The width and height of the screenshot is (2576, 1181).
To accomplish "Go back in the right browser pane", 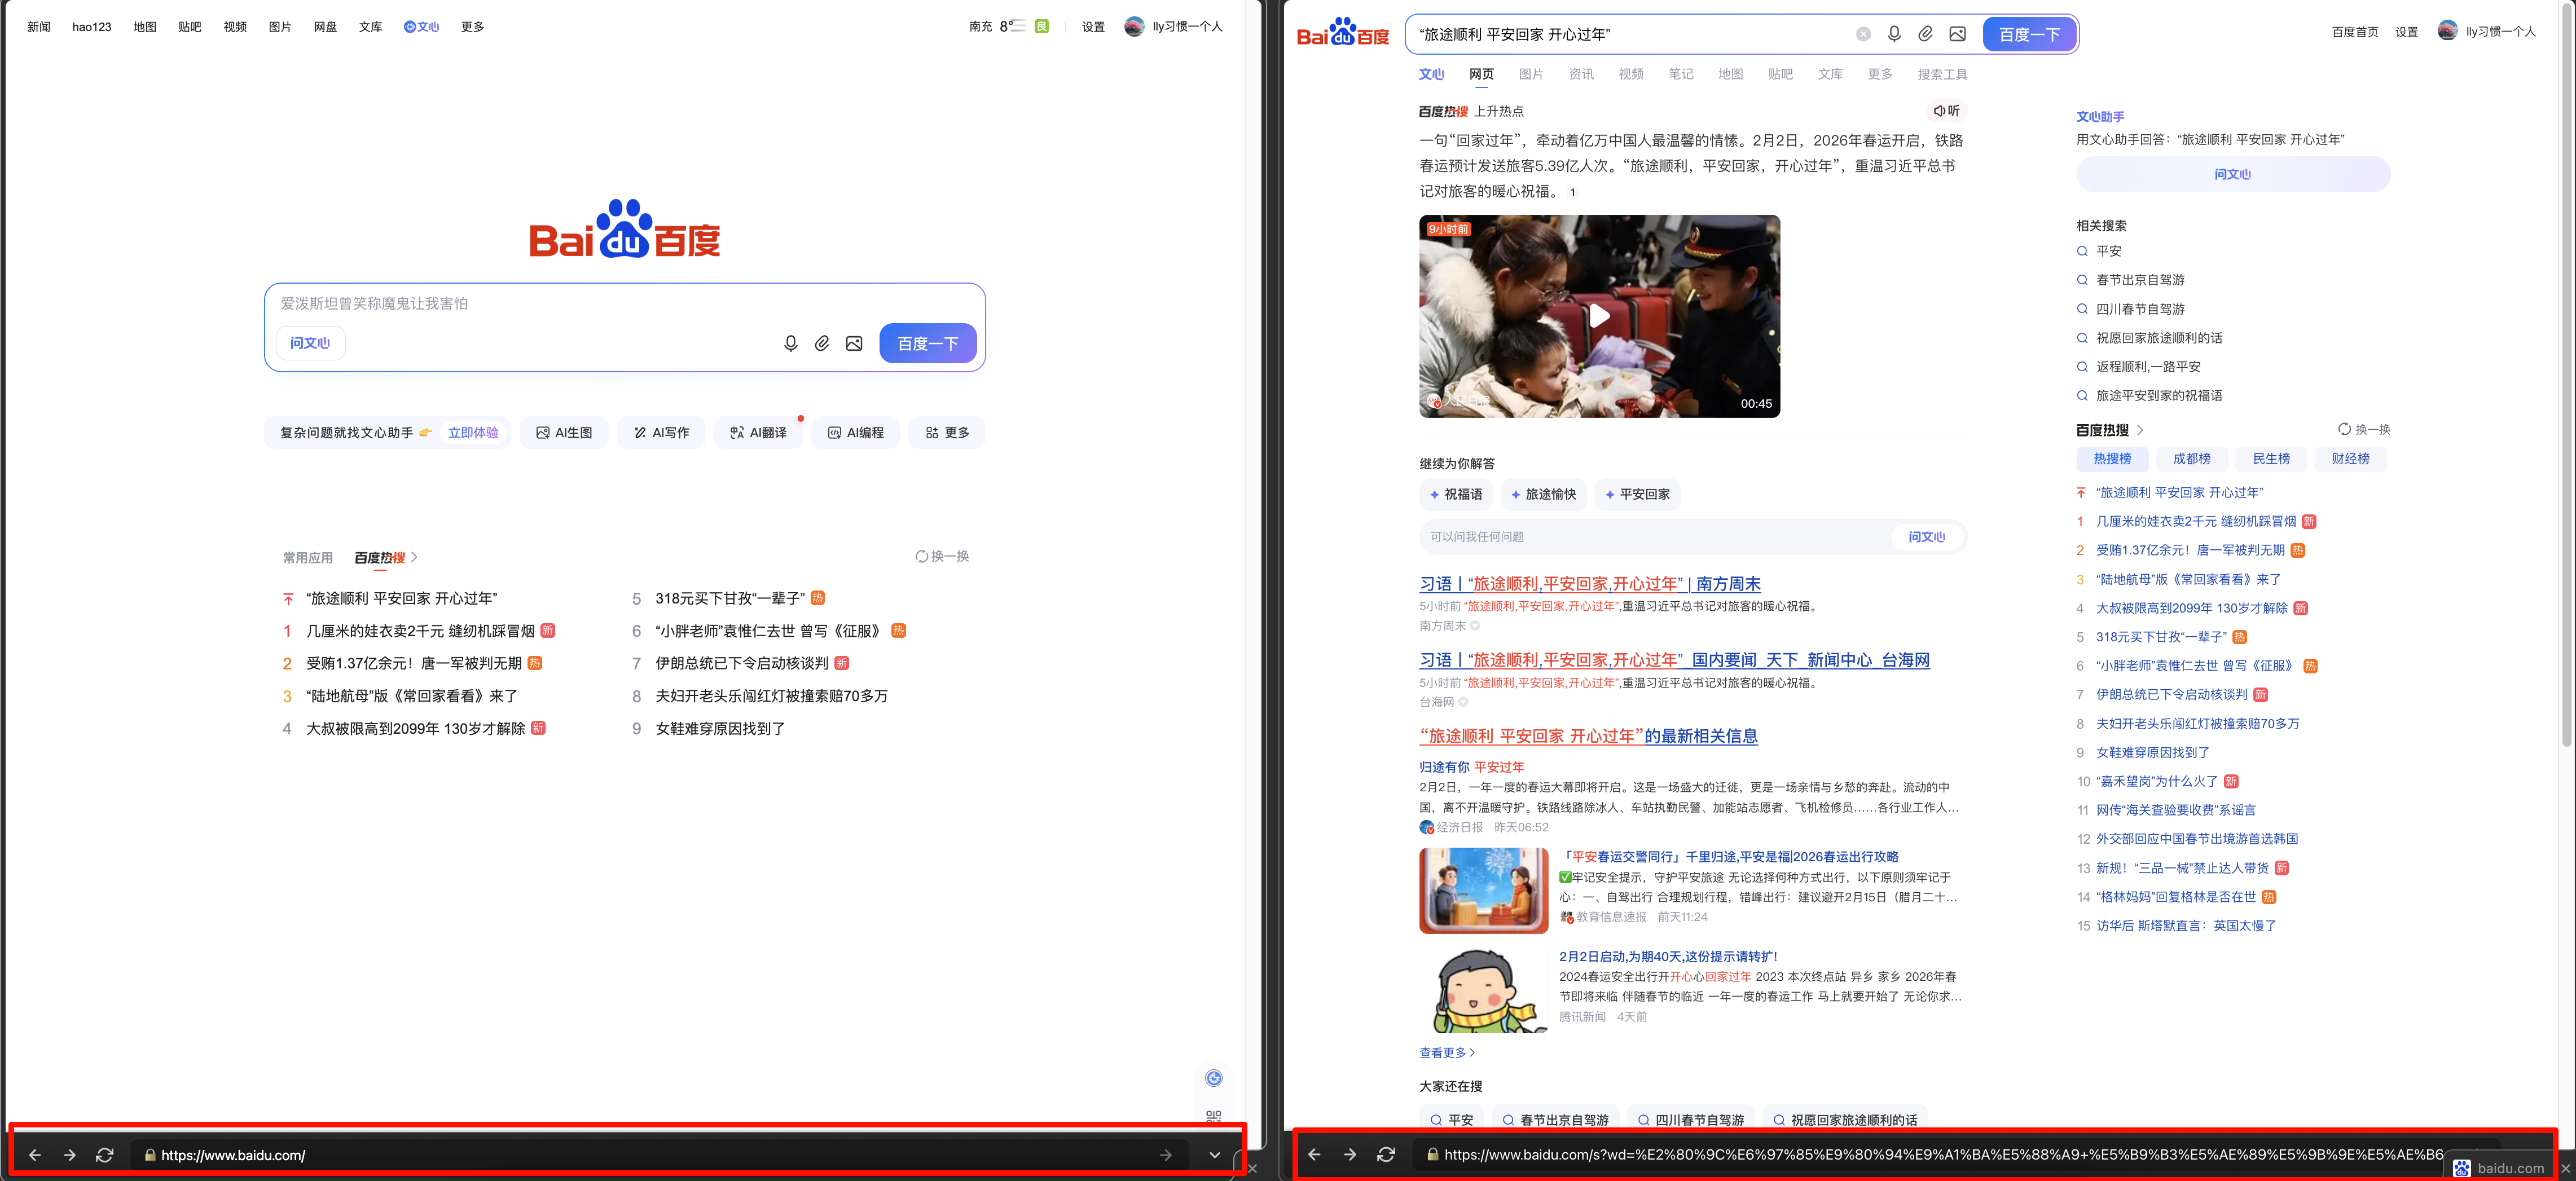I will [x=1314, y=1154].
